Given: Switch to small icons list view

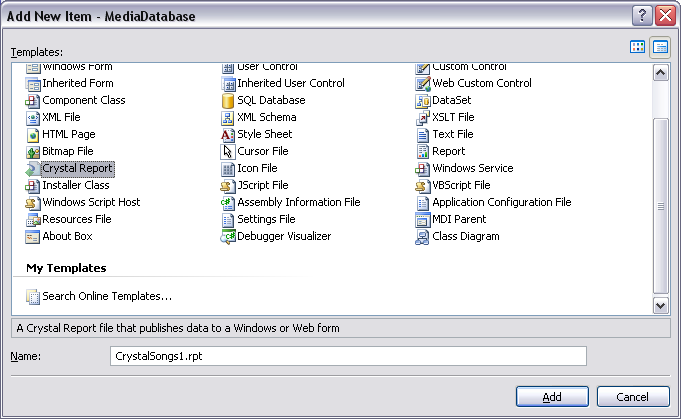Looking at the screenshot, I should coord(660,47).
